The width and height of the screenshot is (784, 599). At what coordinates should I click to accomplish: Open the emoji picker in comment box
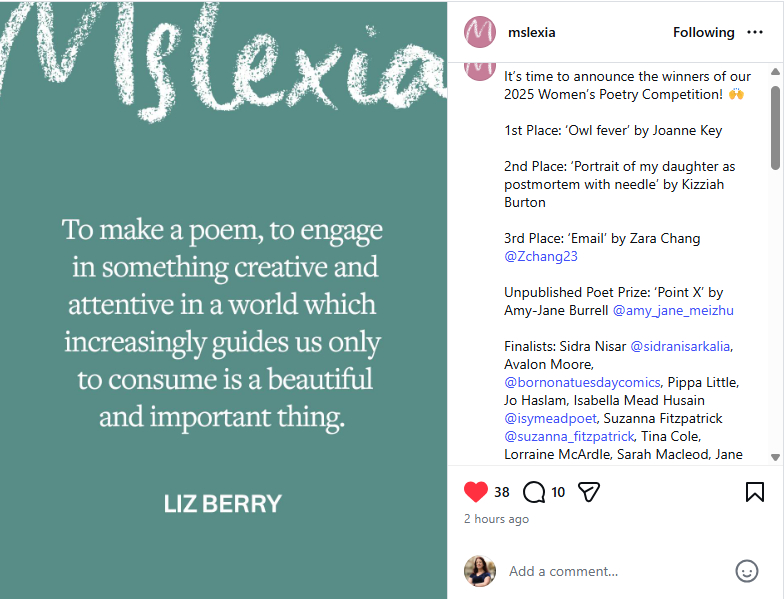point(746,571)
